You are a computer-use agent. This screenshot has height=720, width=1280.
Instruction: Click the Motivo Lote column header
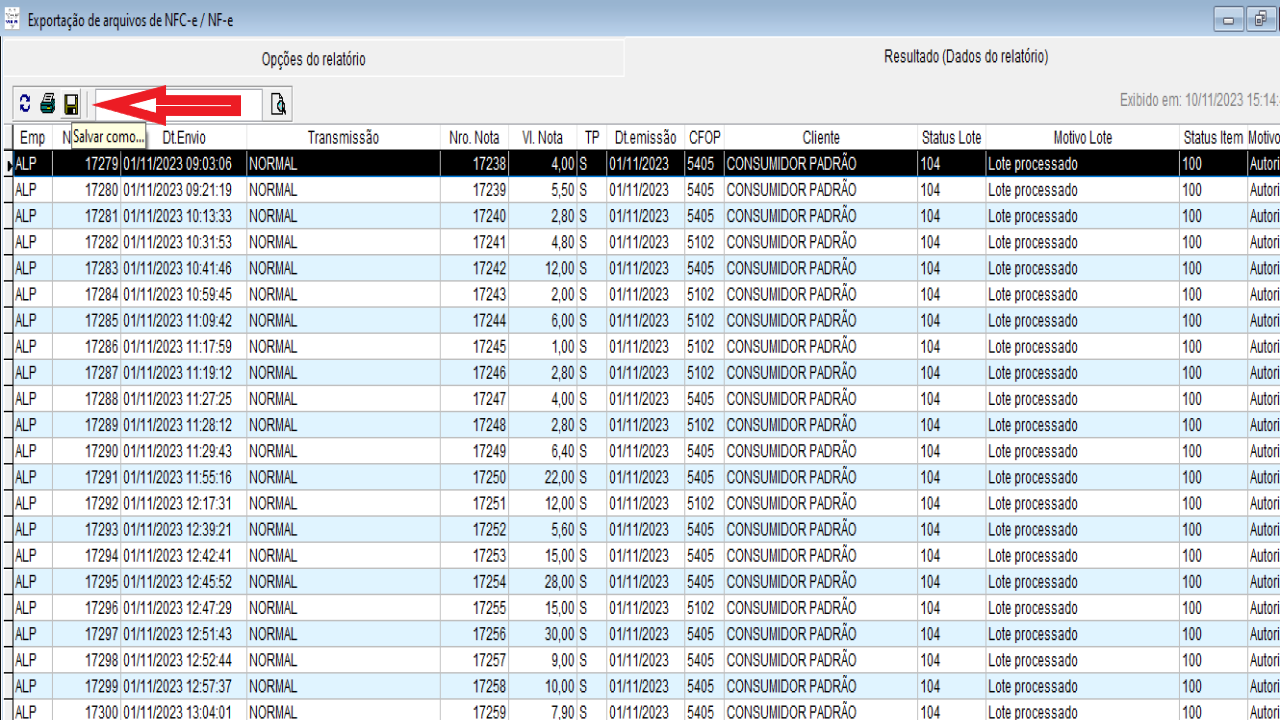pyautogui.click(x=1082, y=138)
